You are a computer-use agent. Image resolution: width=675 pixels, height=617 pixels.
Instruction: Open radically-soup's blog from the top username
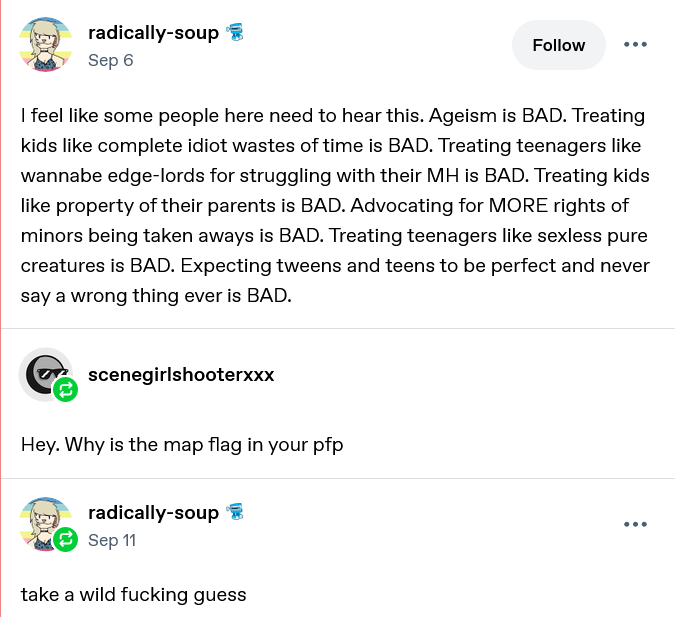coord(153,33)
